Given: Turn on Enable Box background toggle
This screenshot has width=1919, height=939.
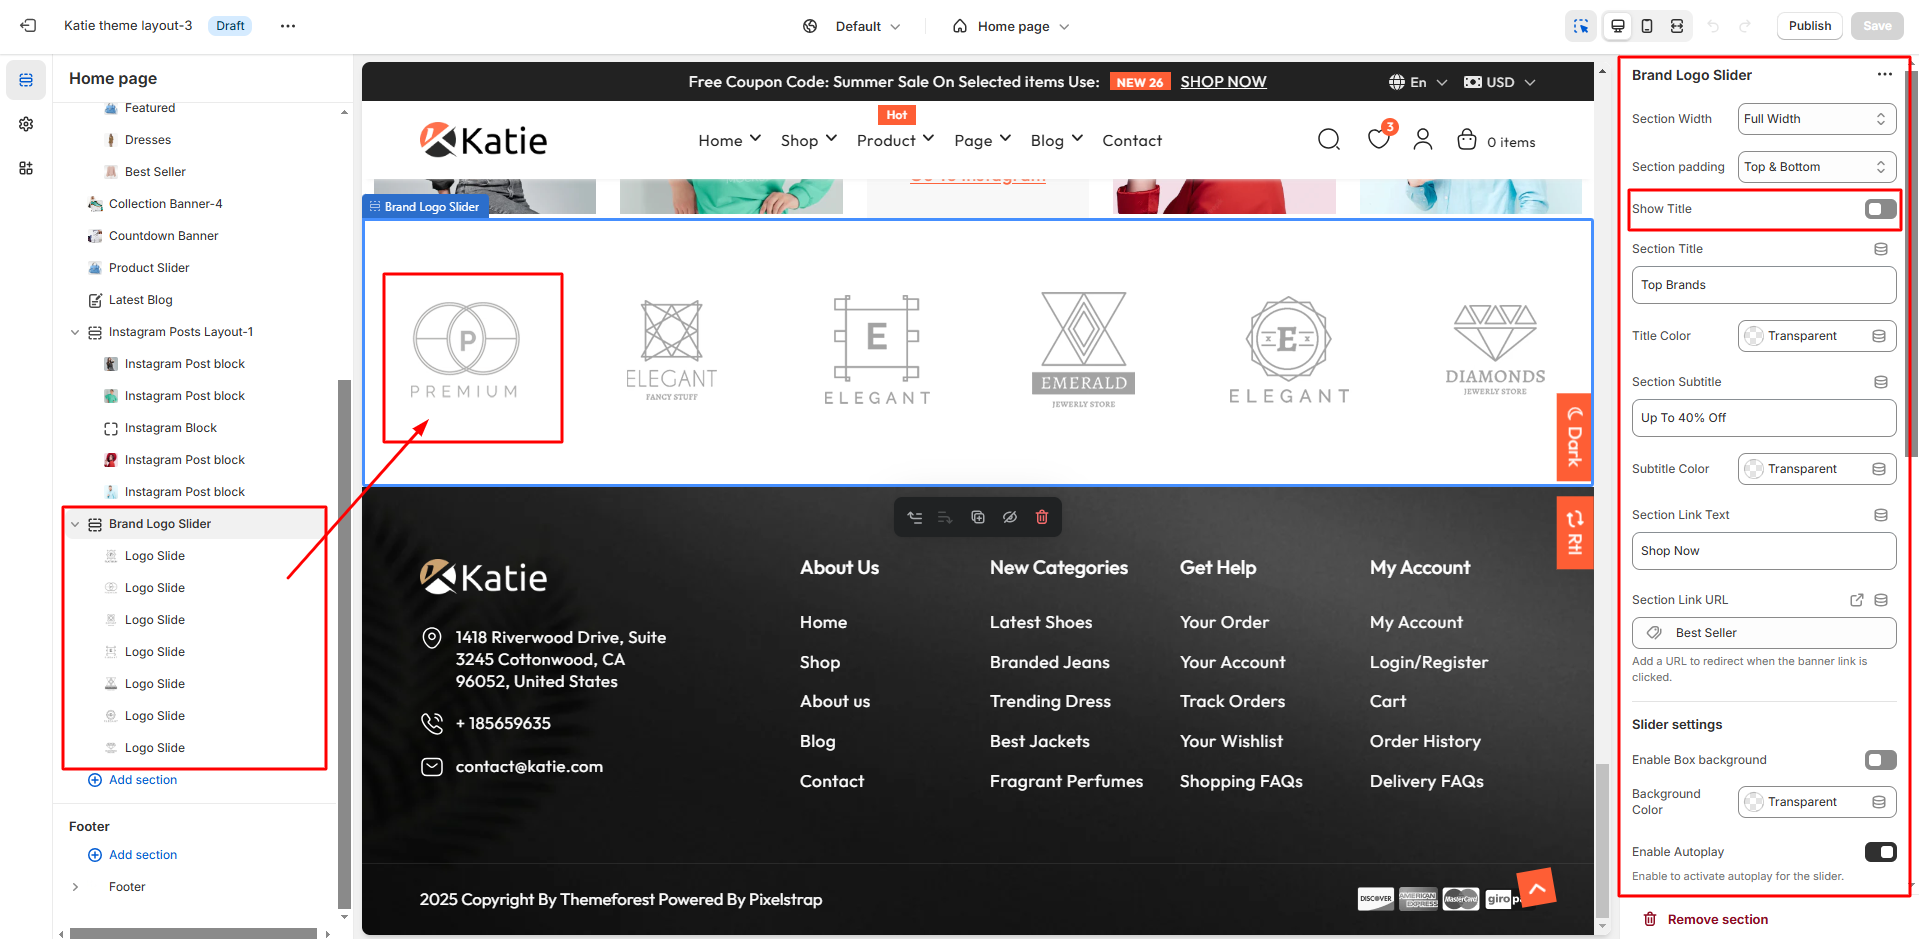Looking at the screenshot, I should tap(1879, 760).
